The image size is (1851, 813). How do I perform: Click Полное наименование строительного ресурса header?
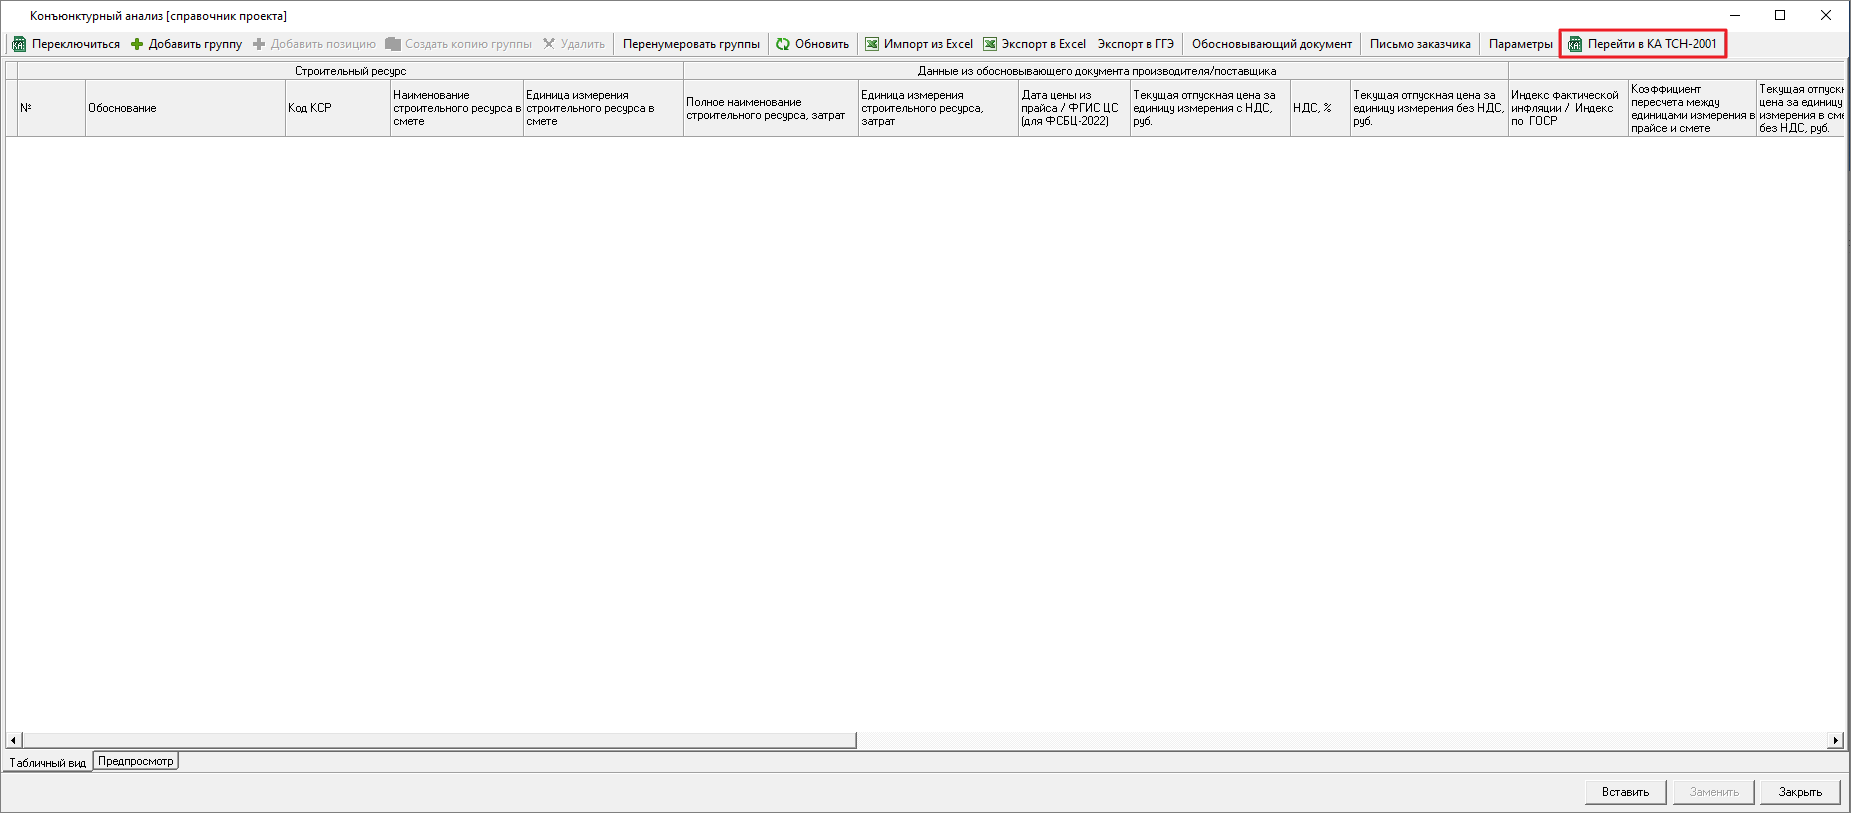pos(771,108)
